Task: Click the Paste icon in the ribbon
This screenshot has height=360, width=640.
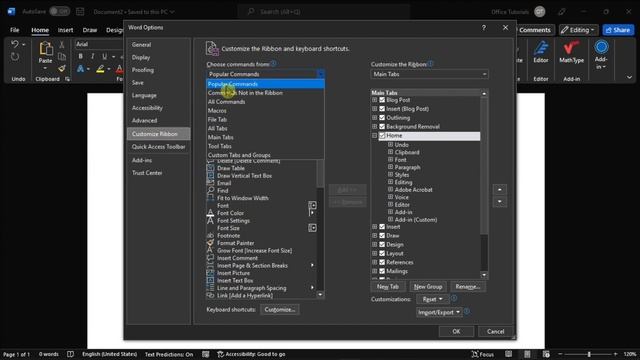Action: (x=45, y=49)
